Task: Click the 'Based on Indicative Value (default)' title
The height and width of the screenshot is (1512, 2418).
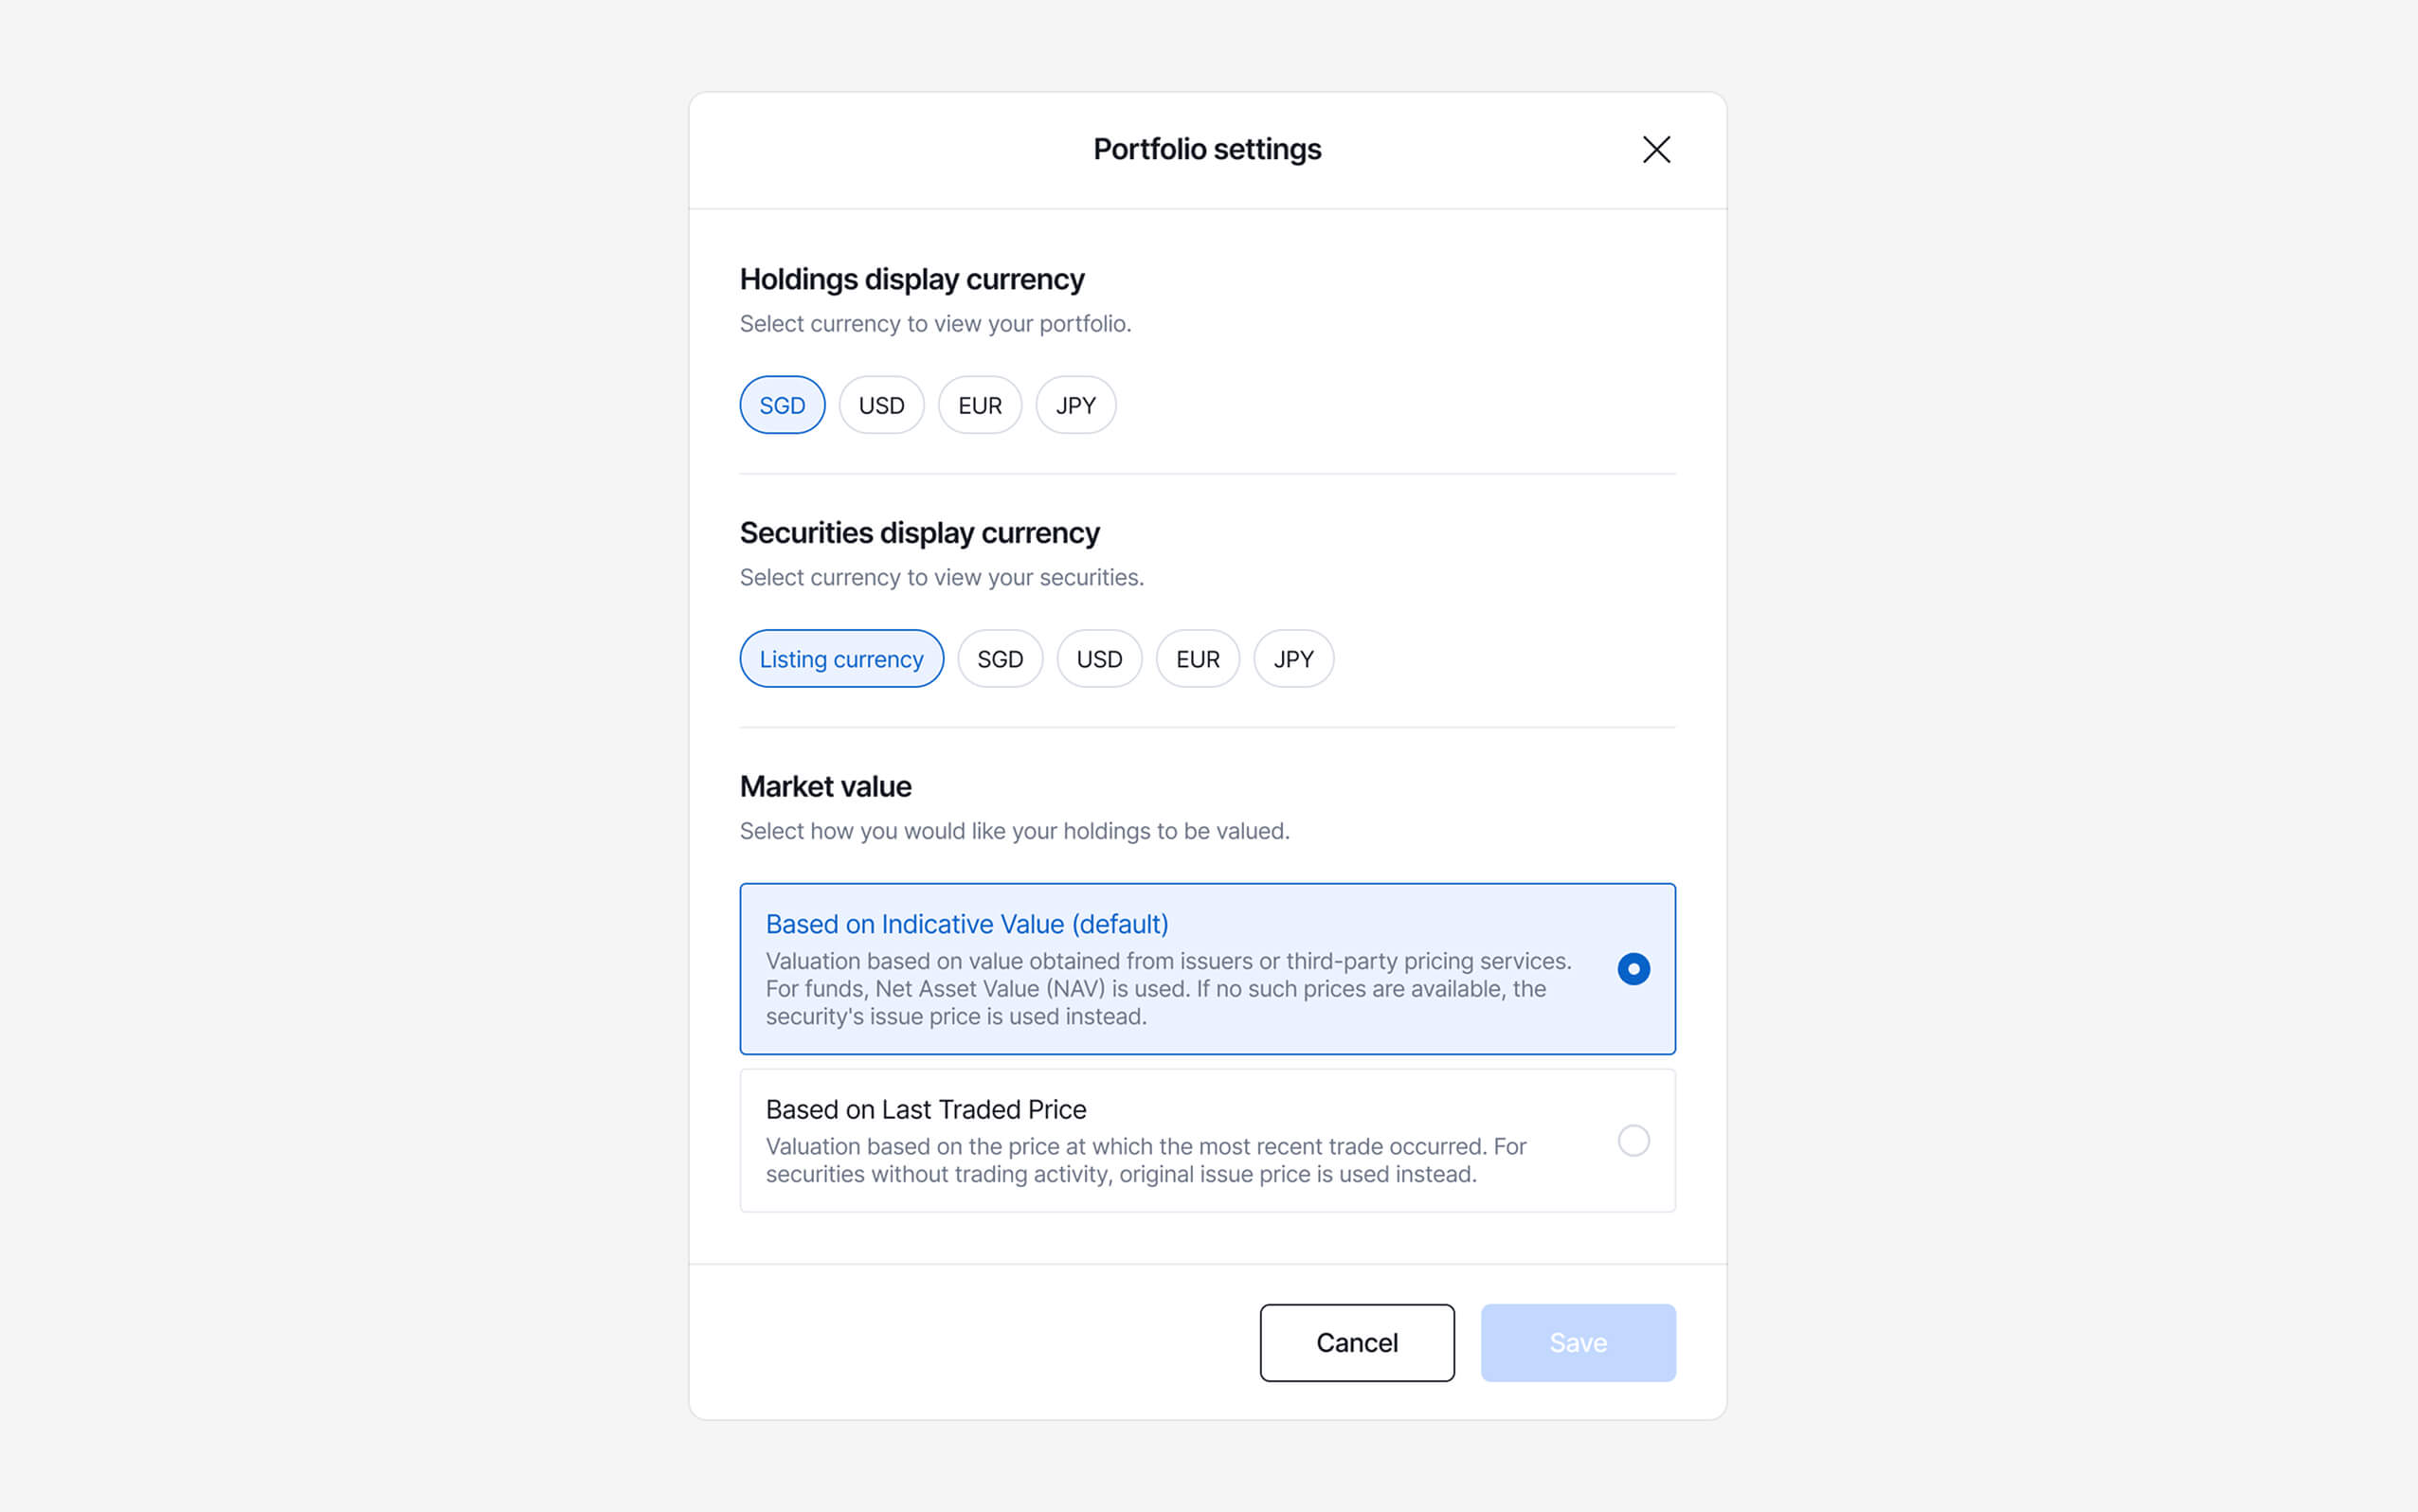Action: [967, 924]
